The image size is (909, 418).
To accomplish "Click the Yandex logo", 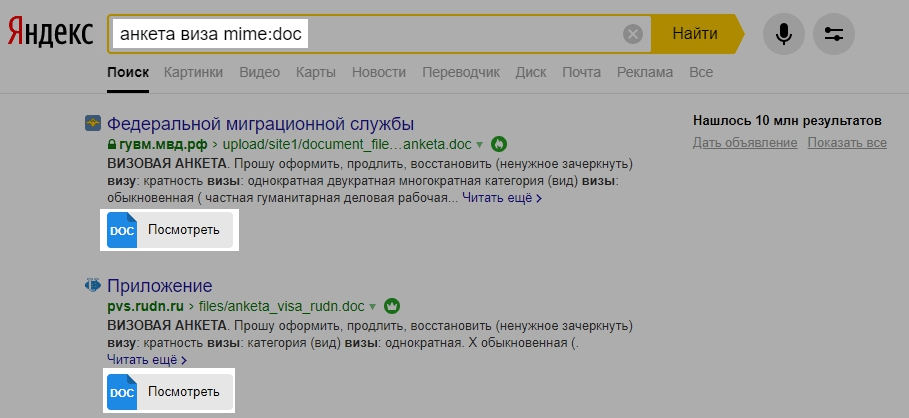I will coord(50,34).
